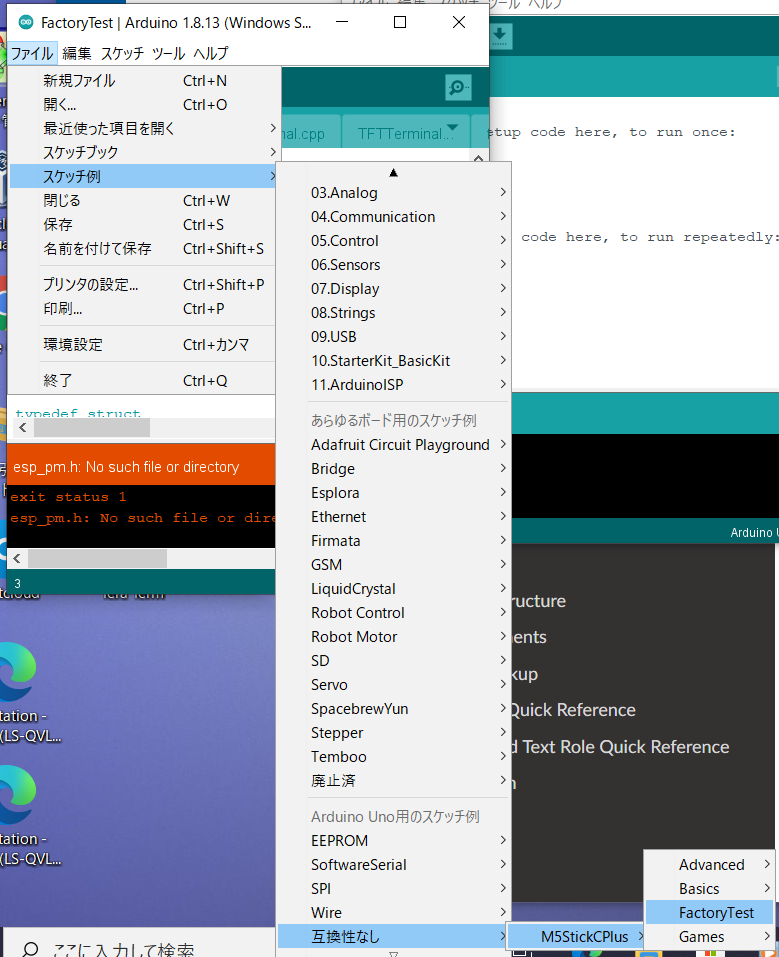
Task: Open the Serial Monitor magnifier icon
Action: (x=458, y=88)
